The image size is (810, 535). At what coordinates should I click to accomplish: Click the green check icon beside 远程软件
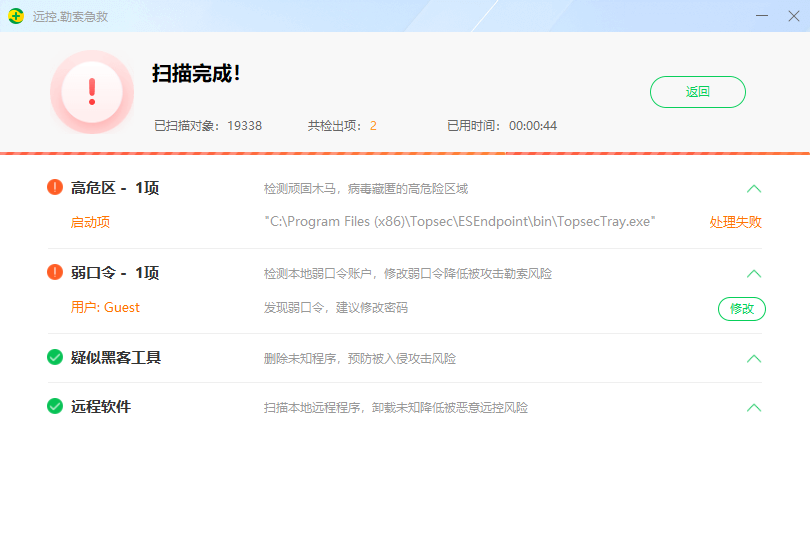(55, 407)
